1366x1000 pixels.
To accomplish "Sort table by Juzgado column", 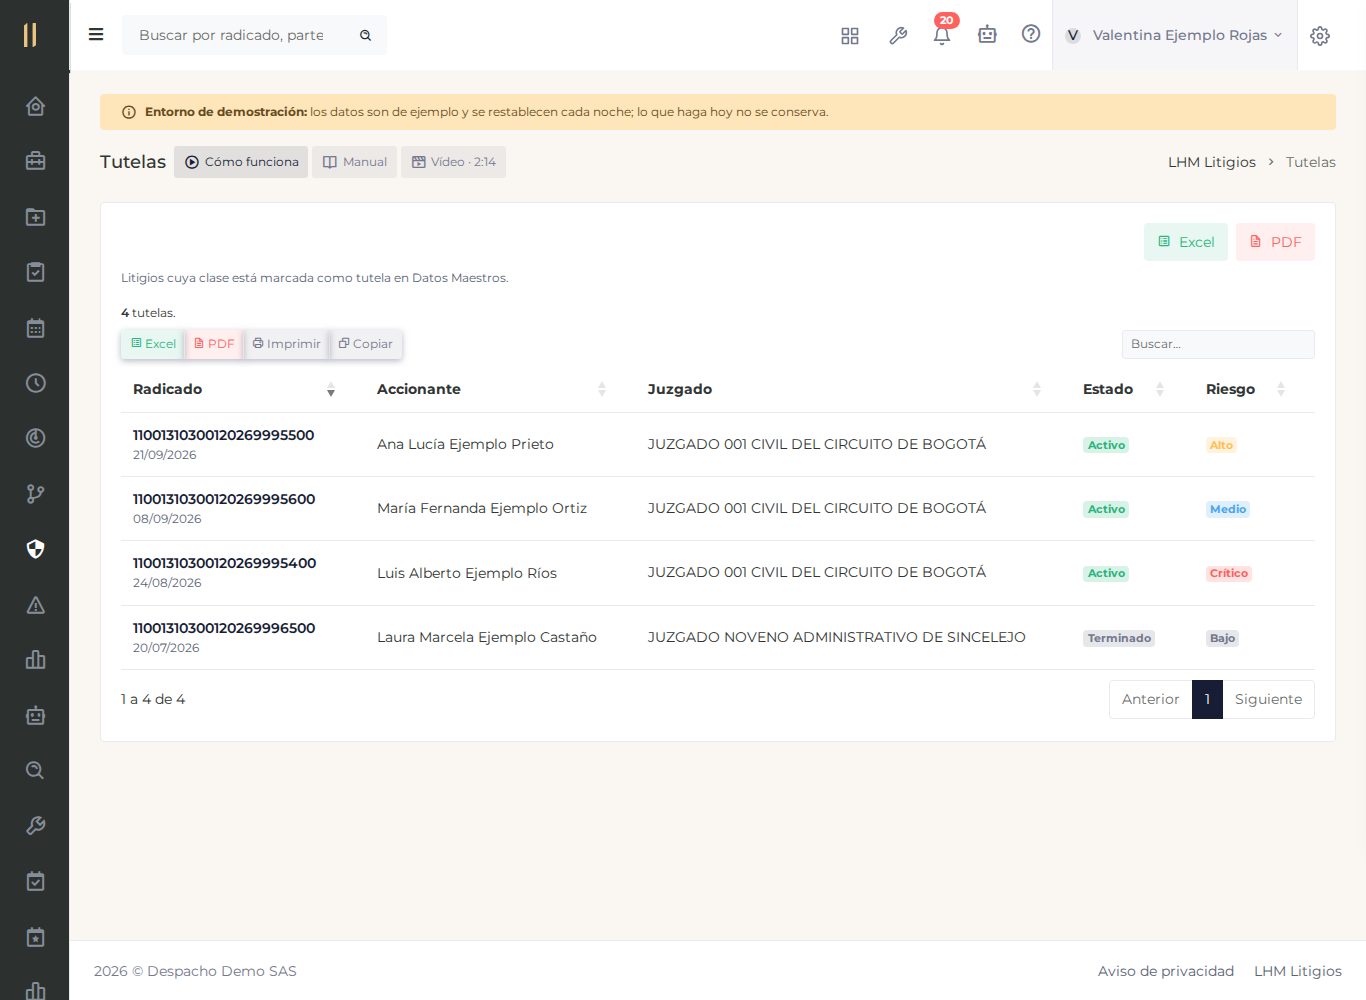I will pyautogui.click(x=844, y=389).
